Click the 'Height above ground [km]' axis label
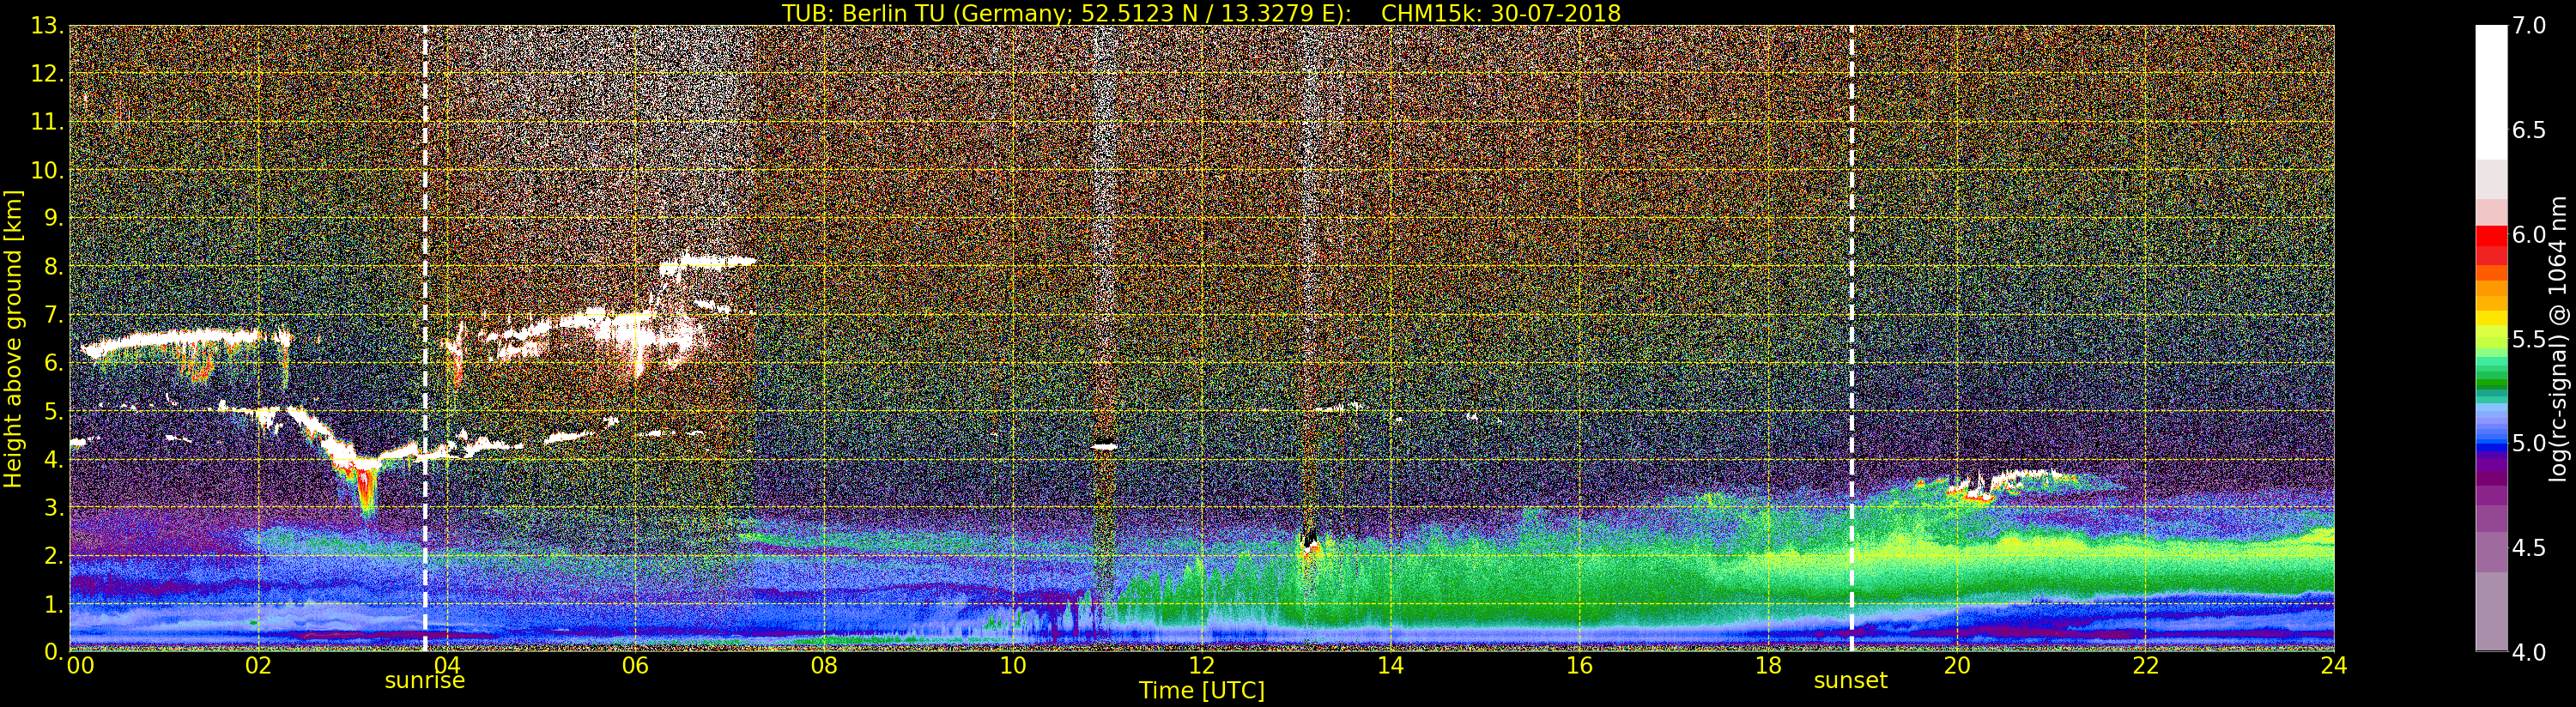Image resolution: width=2576 pixels, height=707 pixels. click(x=13, y=338)
